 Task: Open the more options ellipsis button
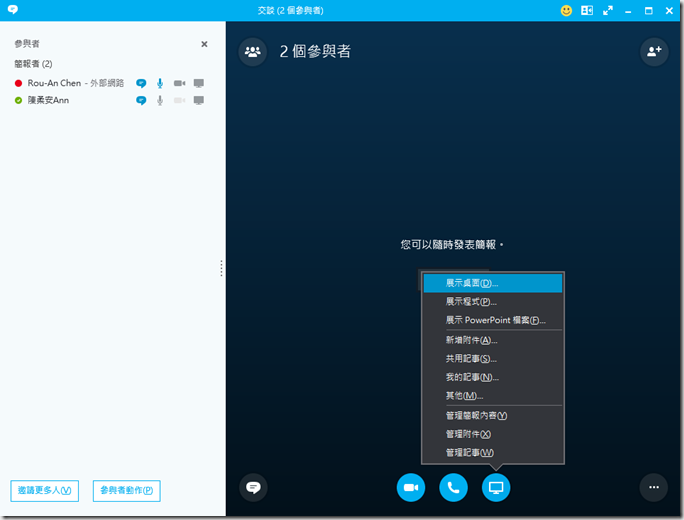coord(654,487)
